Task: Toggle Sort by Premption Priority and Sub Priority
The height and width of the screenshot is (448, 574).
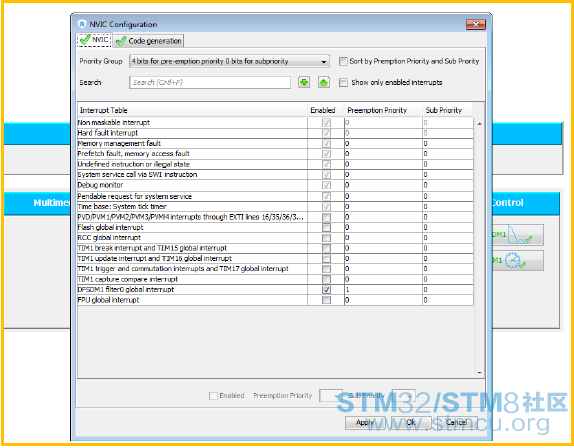Action: pyautogui.click(x=343, y=61)
